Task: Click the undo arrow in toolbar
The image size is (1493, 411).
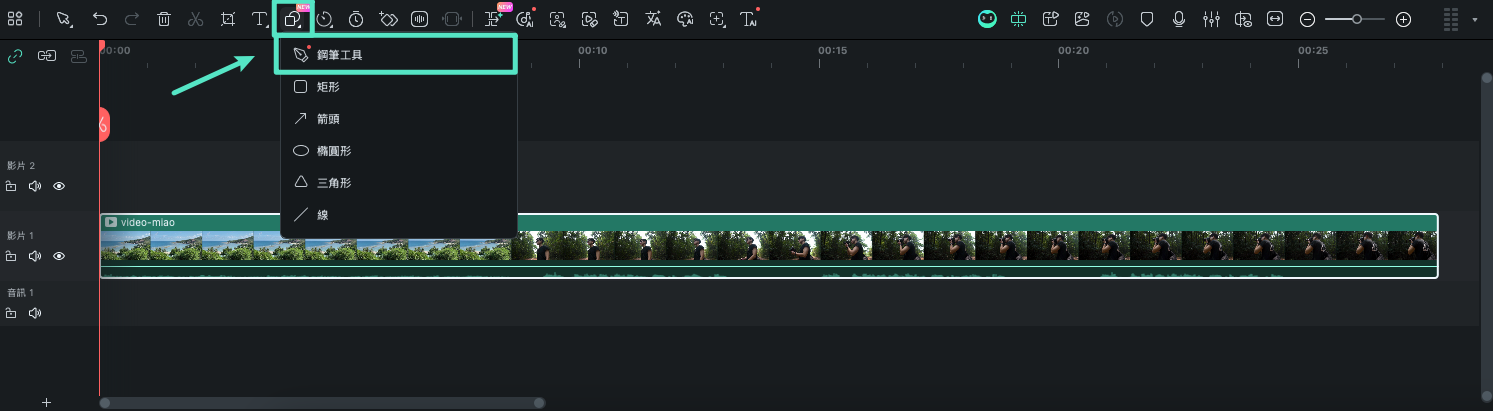Action: [x=100, y=19]
